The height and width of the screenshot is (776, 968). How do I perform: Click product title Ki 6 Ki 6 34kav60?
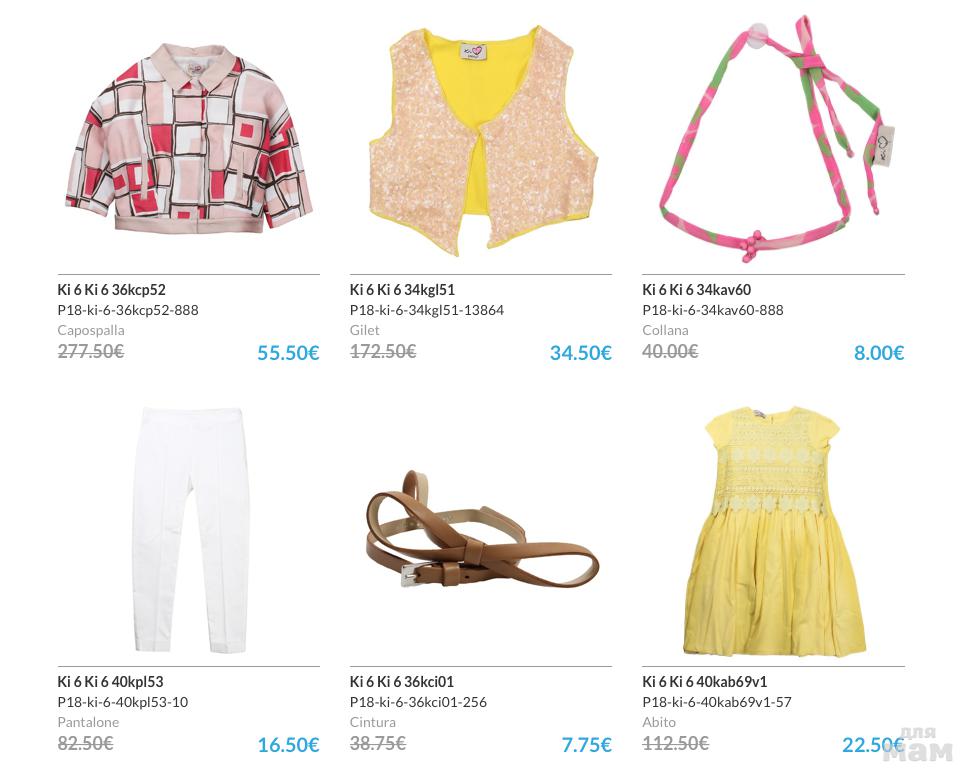pyautogui.click(x=696, y=290)
